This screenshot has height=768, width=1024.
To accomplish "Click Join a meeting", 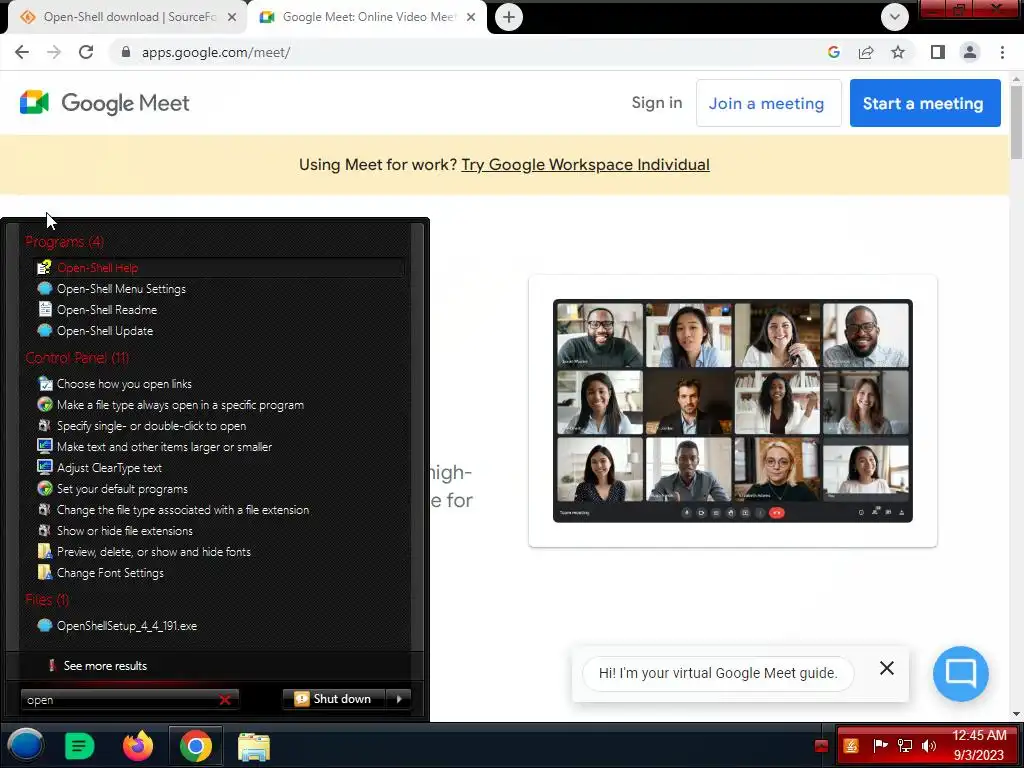I will [x=768, y=103].
